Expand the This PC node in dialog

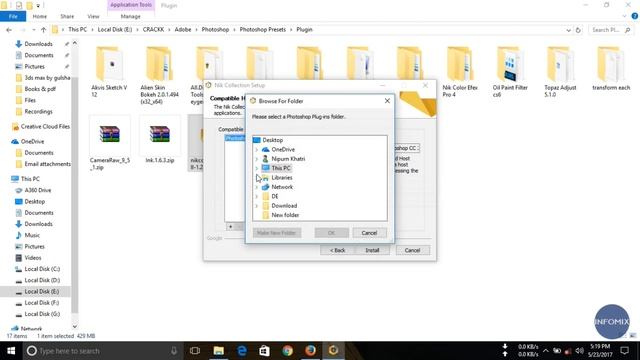tap(257, 168)
